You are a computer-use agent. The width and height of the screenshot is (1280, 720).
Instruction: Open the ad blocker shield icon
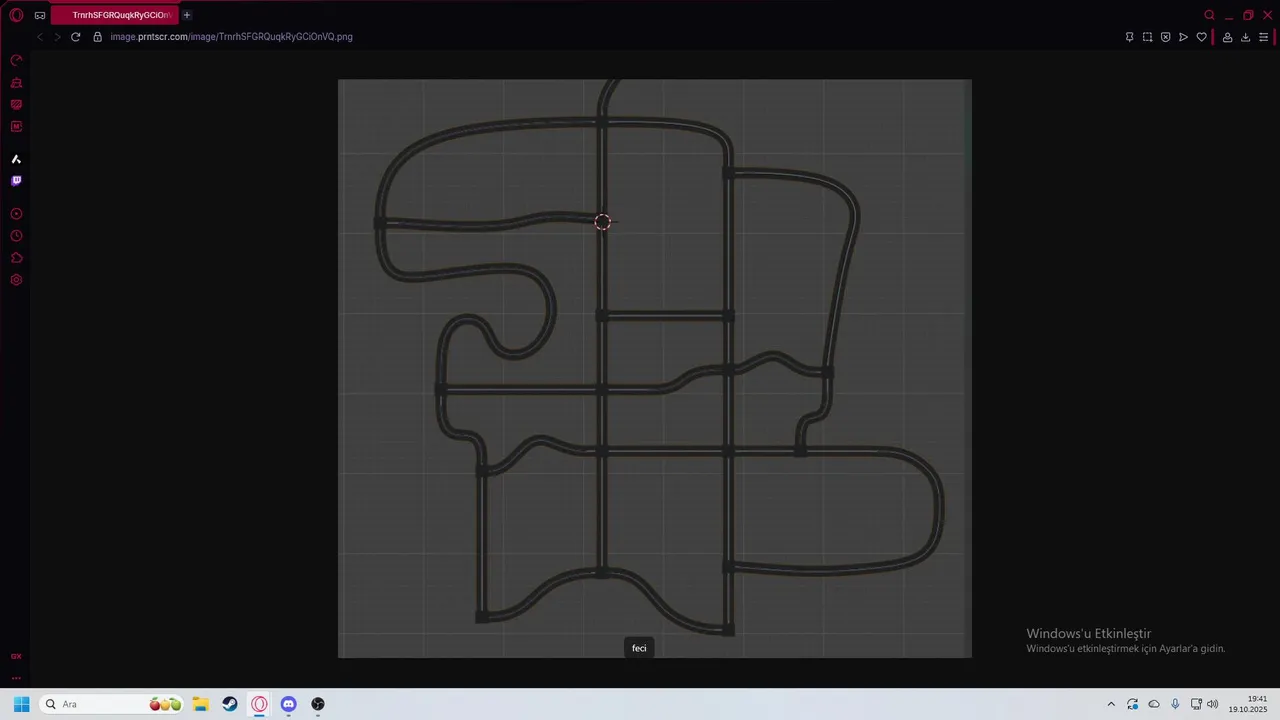1166,37
